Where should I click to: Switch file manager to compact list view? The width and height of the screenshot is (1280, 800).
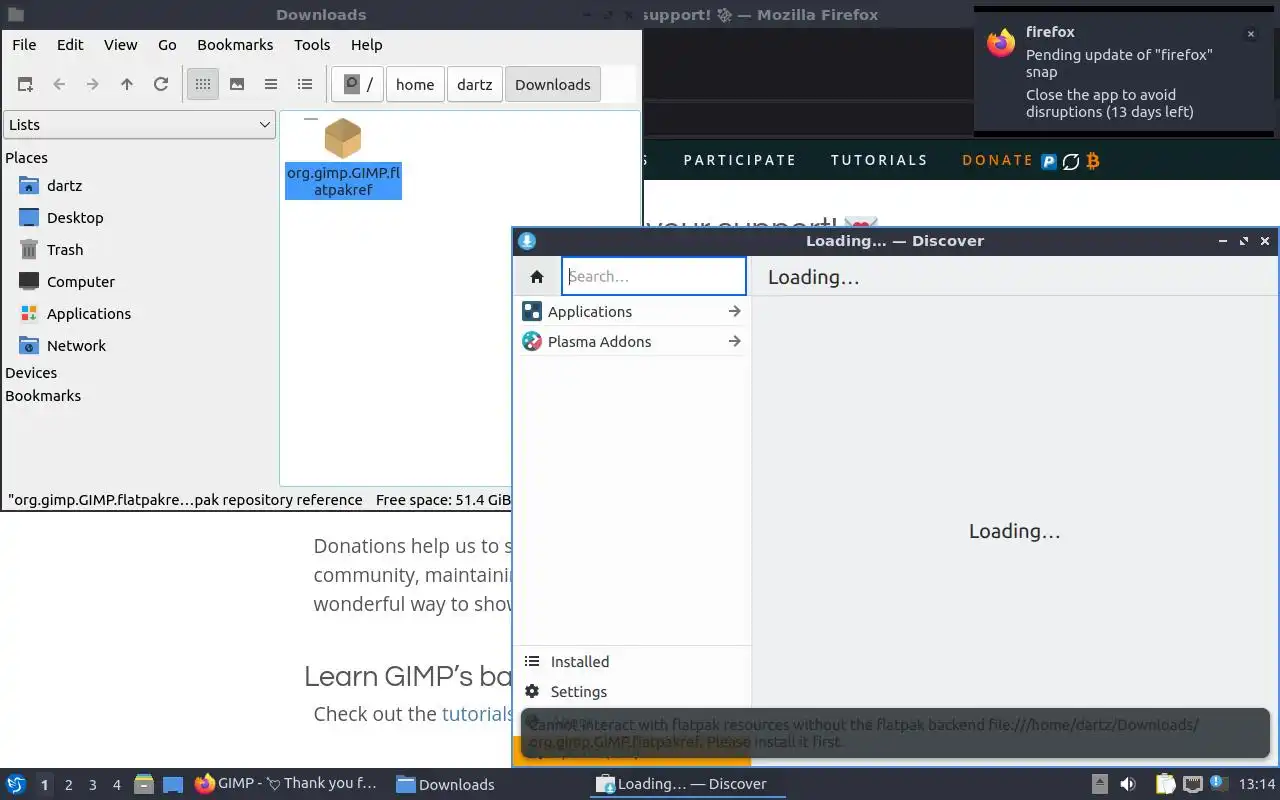coord(271,85)
